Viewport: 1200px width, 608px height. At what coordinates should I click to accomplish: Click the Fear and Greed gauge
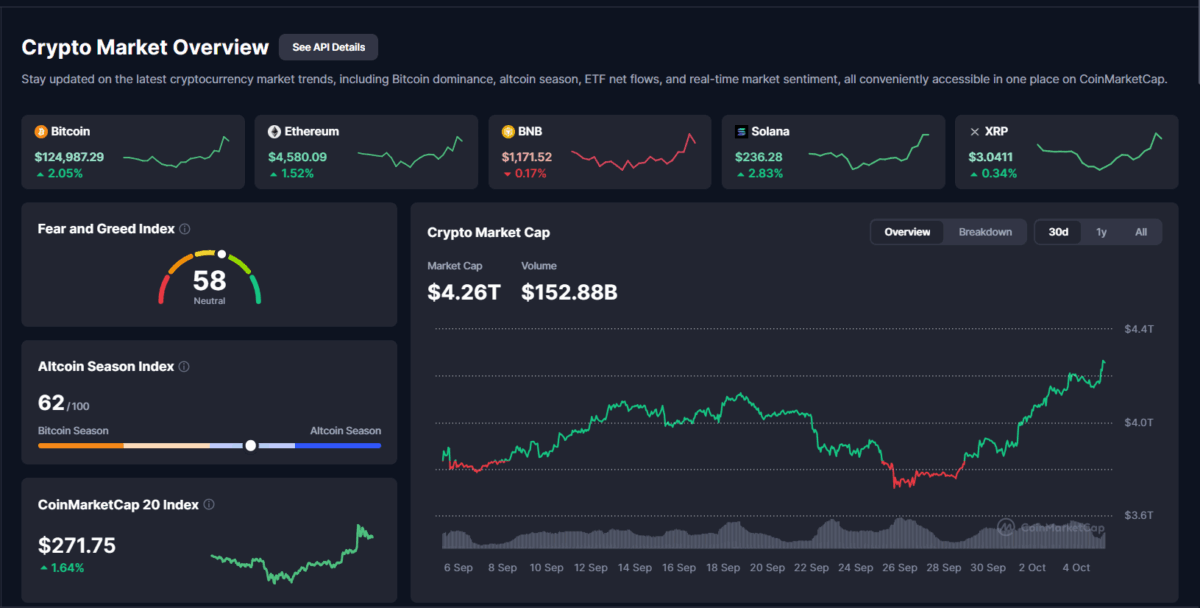[209, 277]
